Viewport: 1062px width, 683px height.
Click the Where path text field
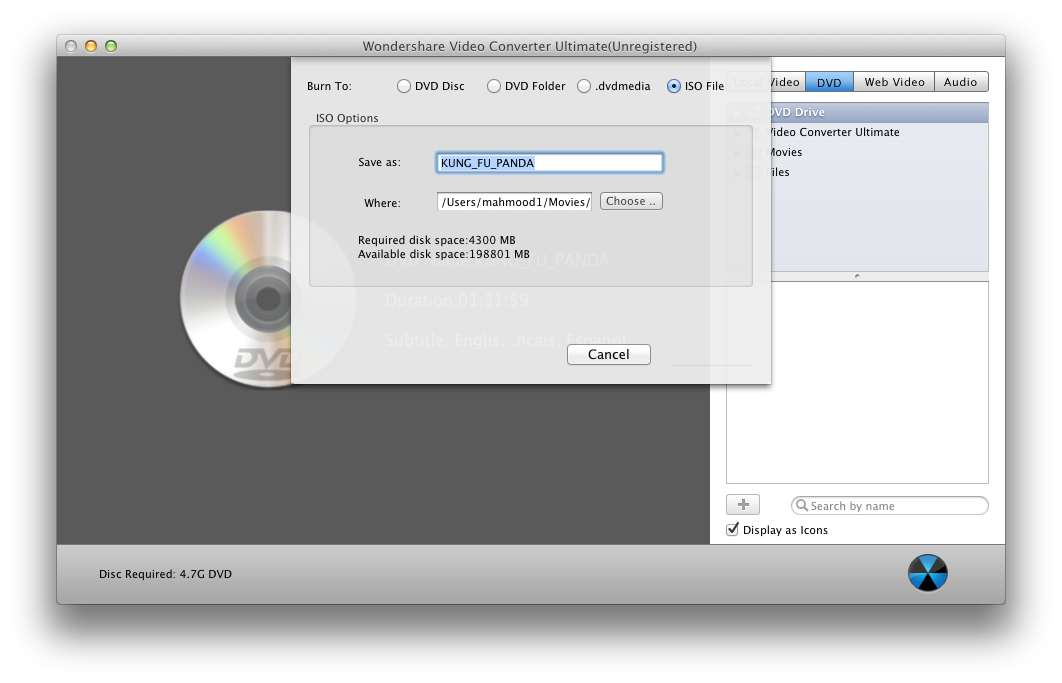[x=514, y=202]
